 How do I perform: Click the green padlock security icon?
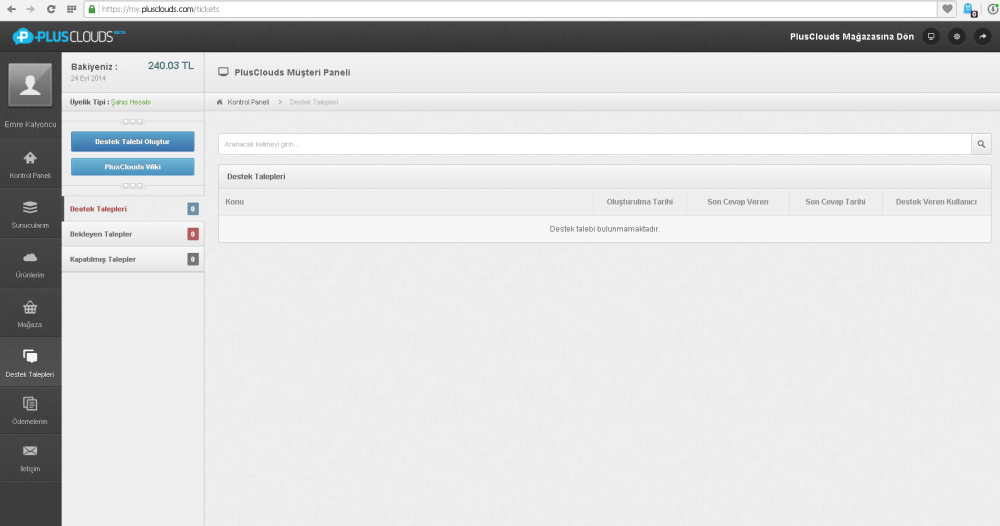[92, 9]
